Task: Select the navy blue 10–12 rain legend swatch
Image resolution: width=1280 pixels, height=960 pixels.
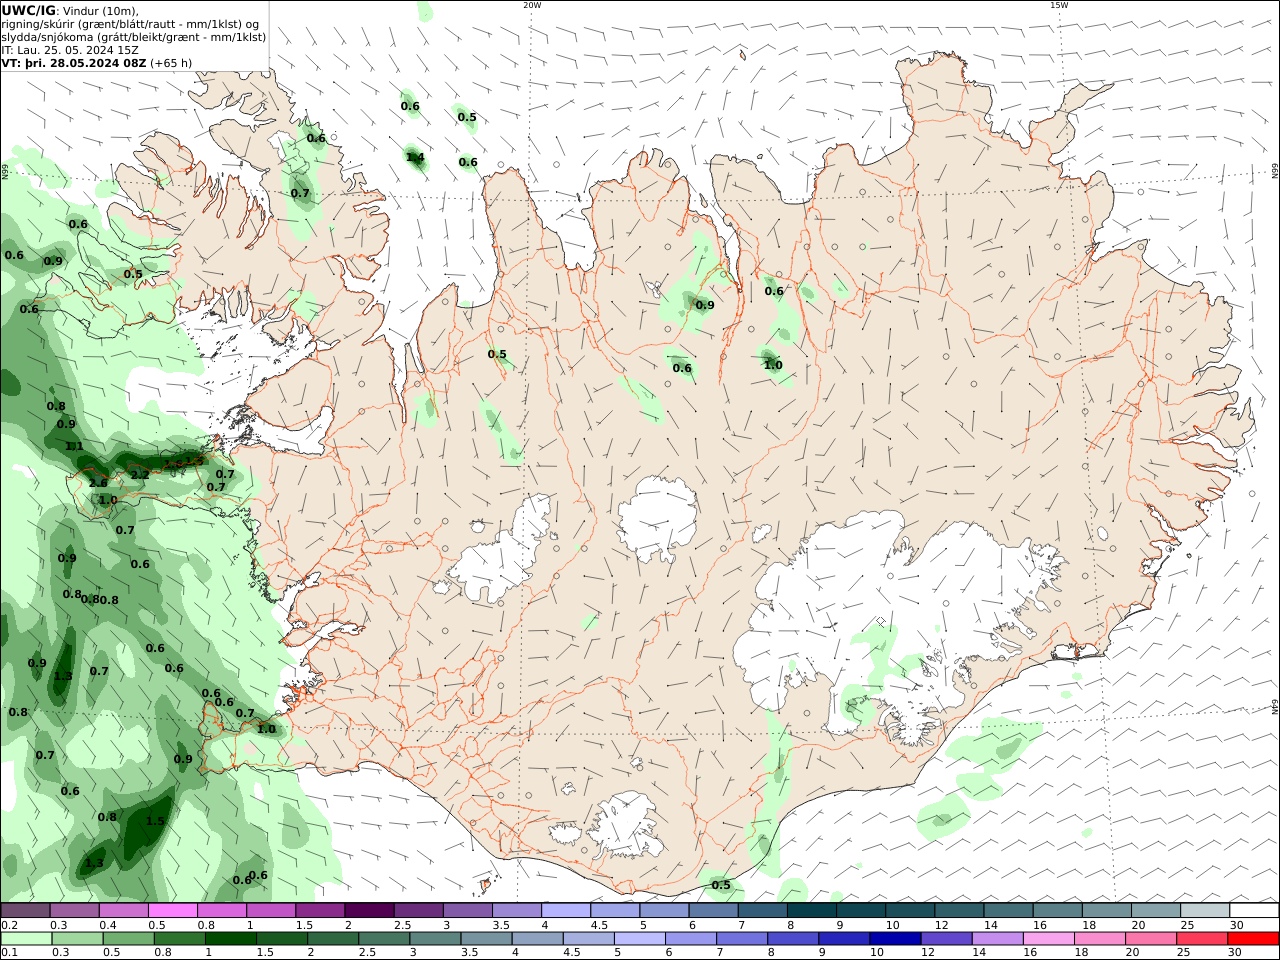Action: [x=894, y=939]
